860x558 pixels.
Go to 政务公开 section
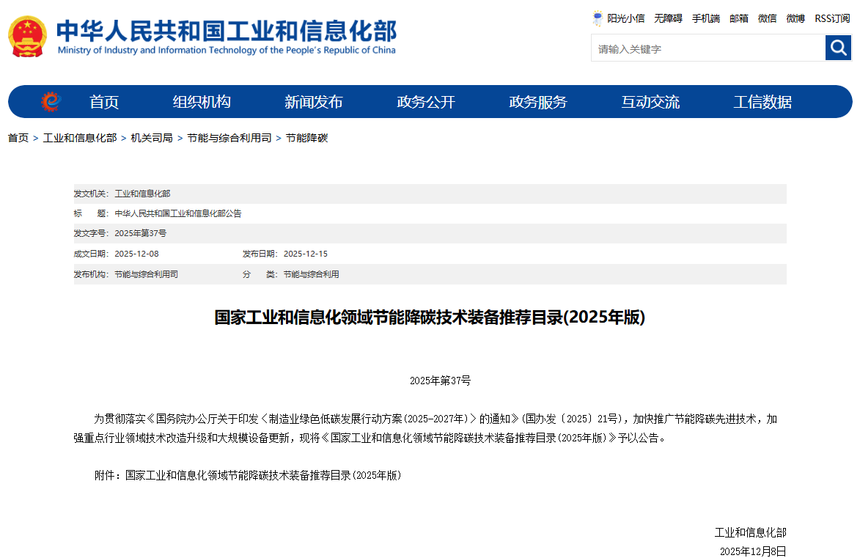pyautogui.click(x=426, y=102)
